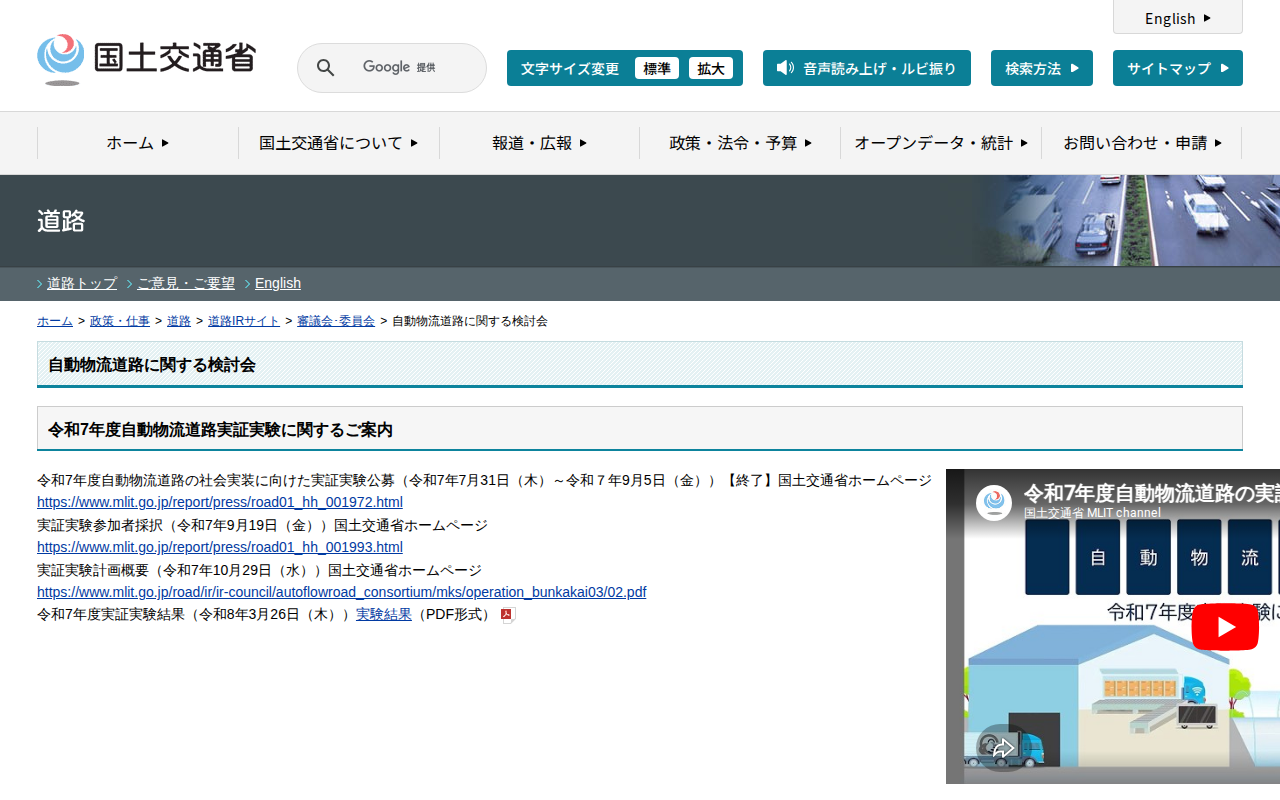The height and width of the screenshot is (800, 1280).
Task: Open the 実験結果 PDF link
Action: click(383, 614)
